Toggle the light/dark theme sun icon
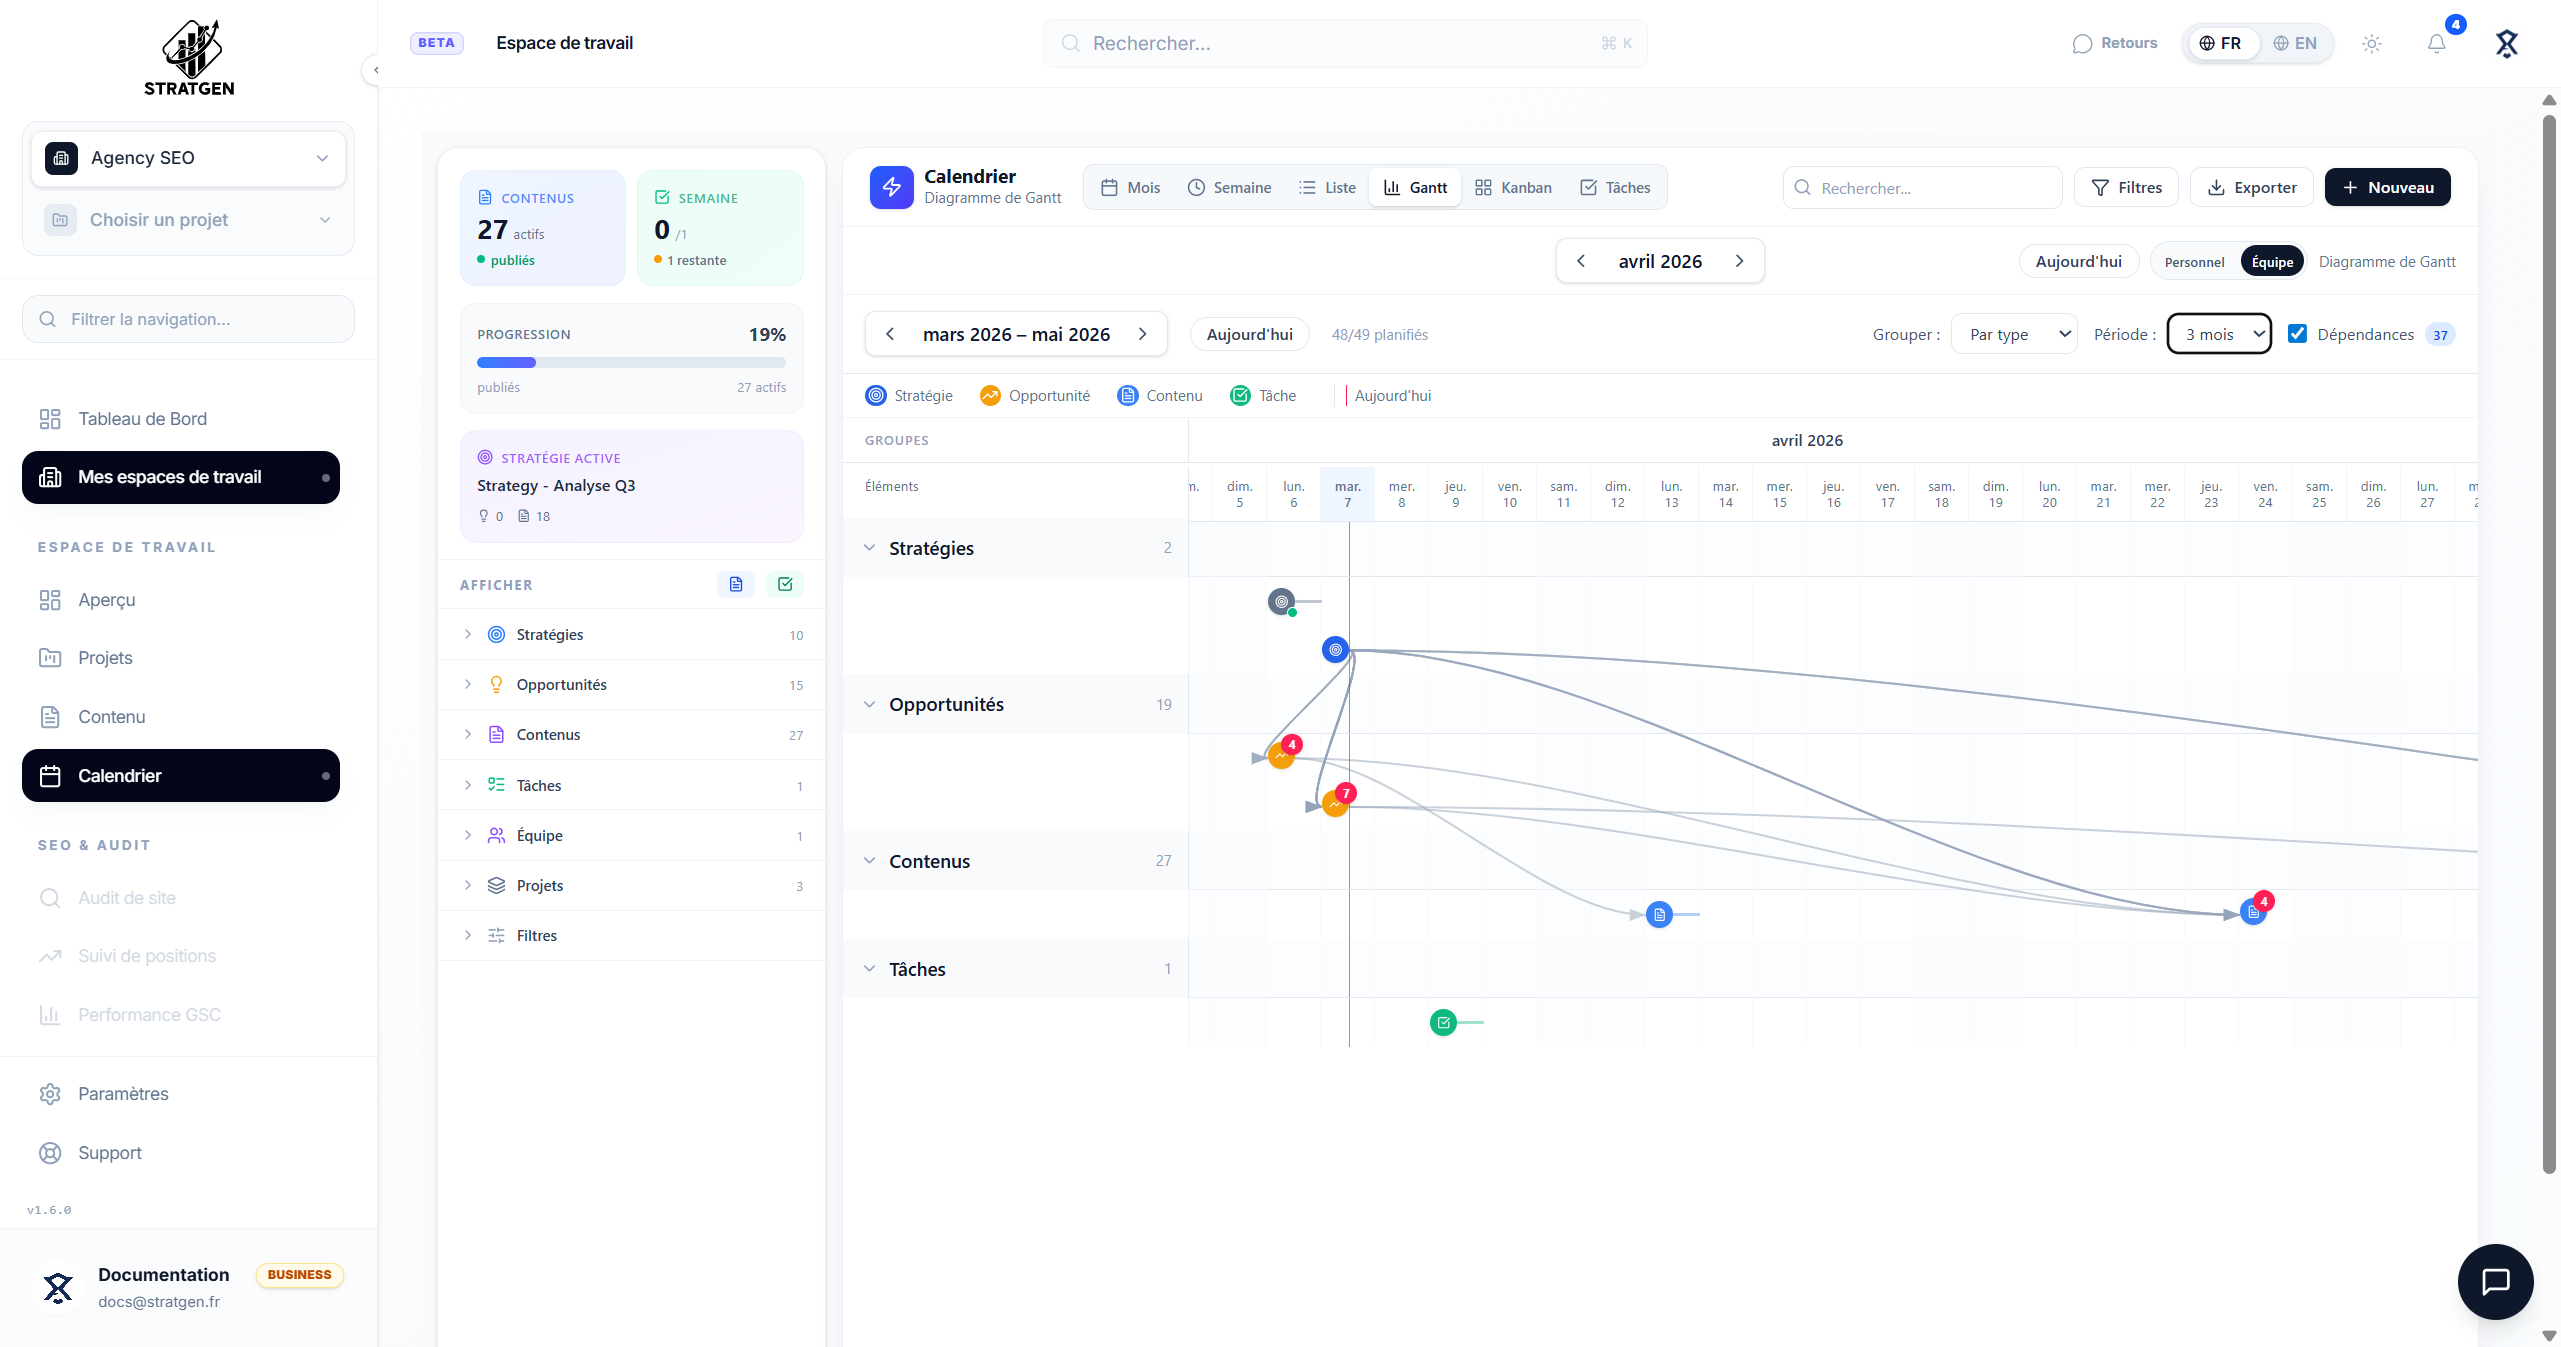 point(2371,43)
